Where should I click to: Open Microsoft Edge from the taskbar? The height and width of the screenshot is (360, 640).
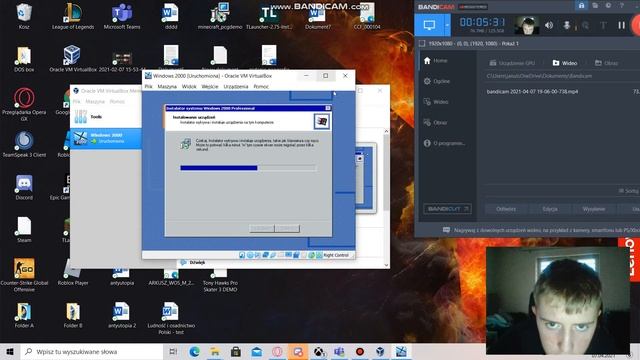195,351
